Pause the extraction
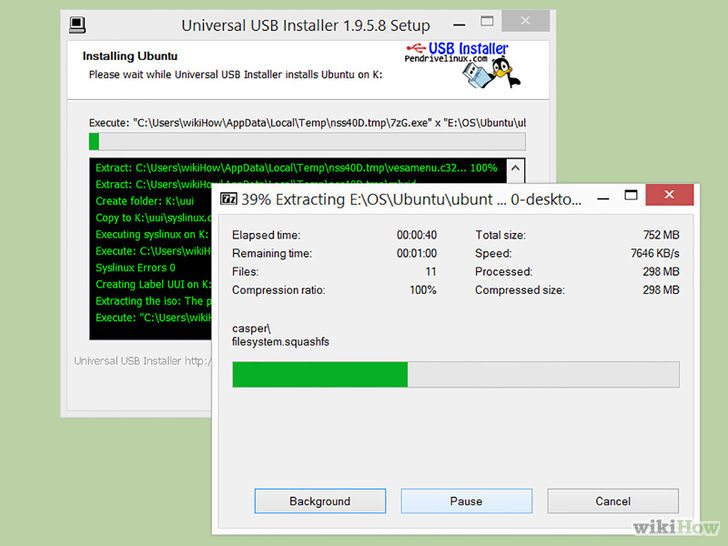728x546 pixels. coord(466,501)
